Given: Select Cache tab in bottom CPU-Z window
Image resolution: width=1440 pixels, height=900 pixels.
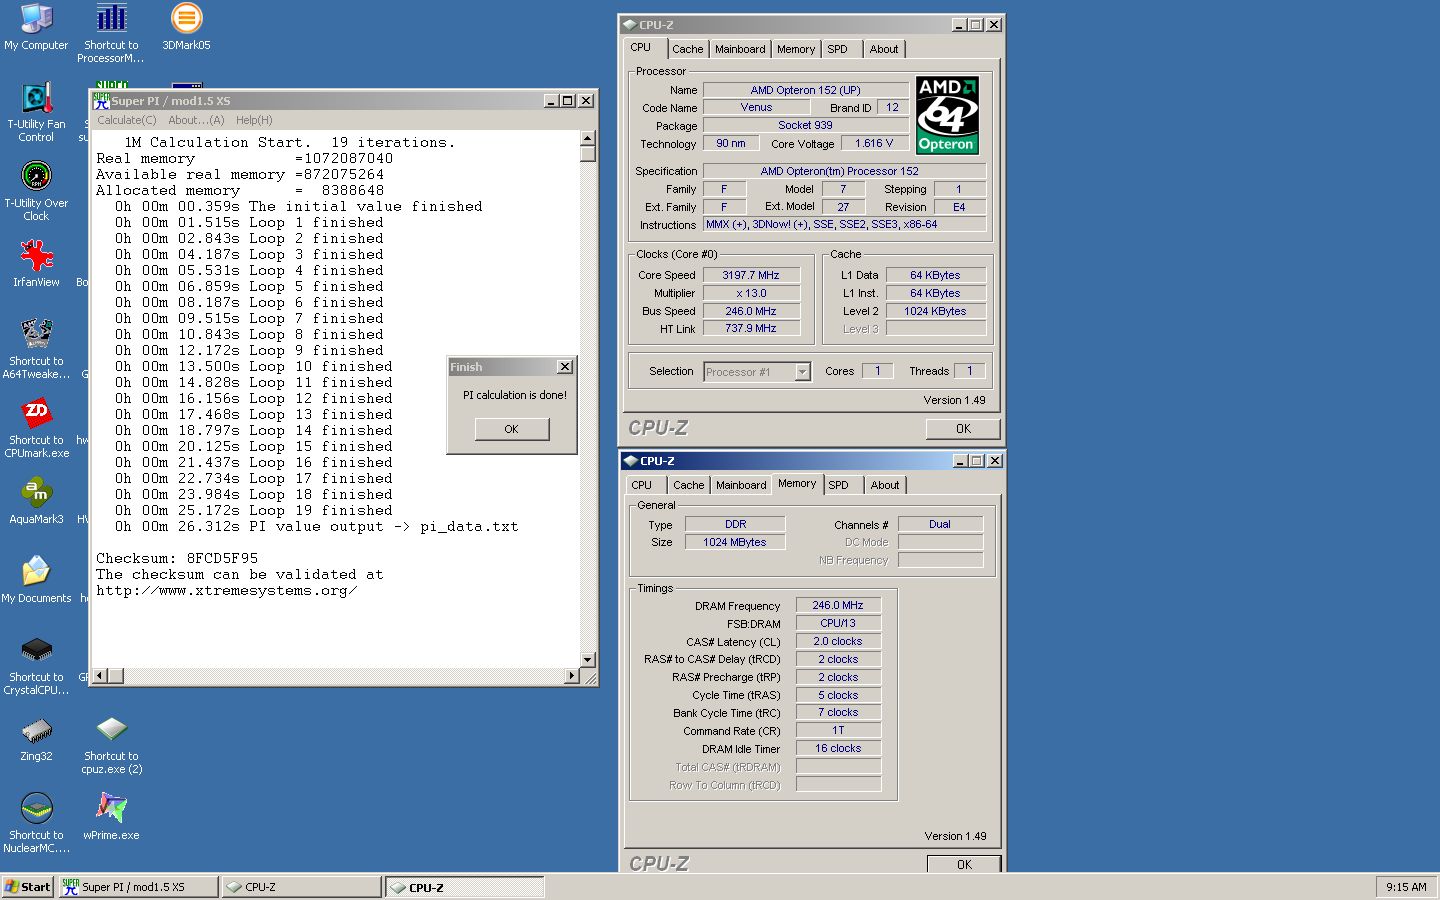Looking at the screenshot, I should point(688,485).
